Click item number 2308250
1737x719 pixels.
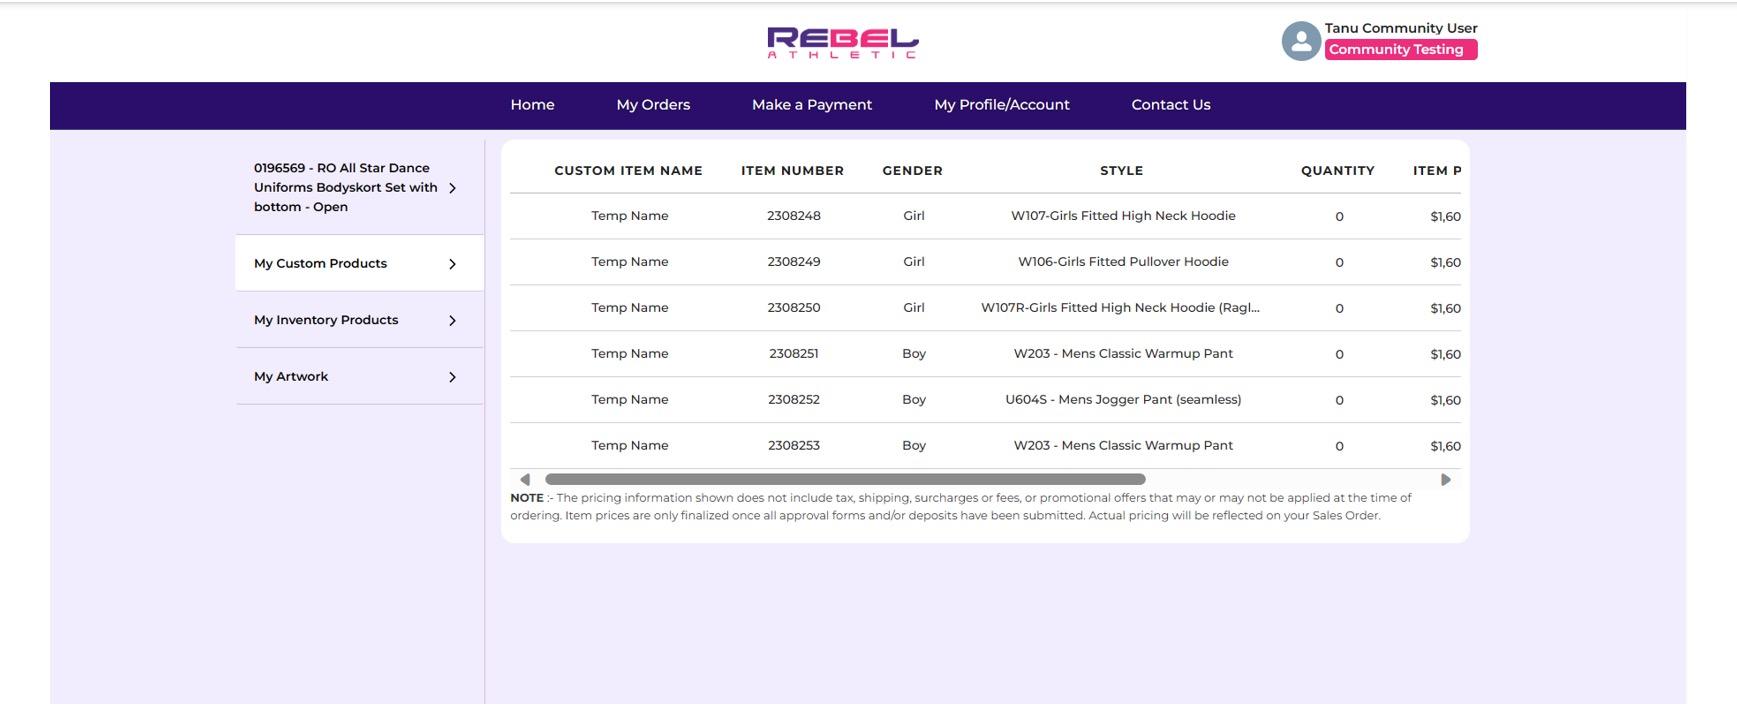point(794,308)
